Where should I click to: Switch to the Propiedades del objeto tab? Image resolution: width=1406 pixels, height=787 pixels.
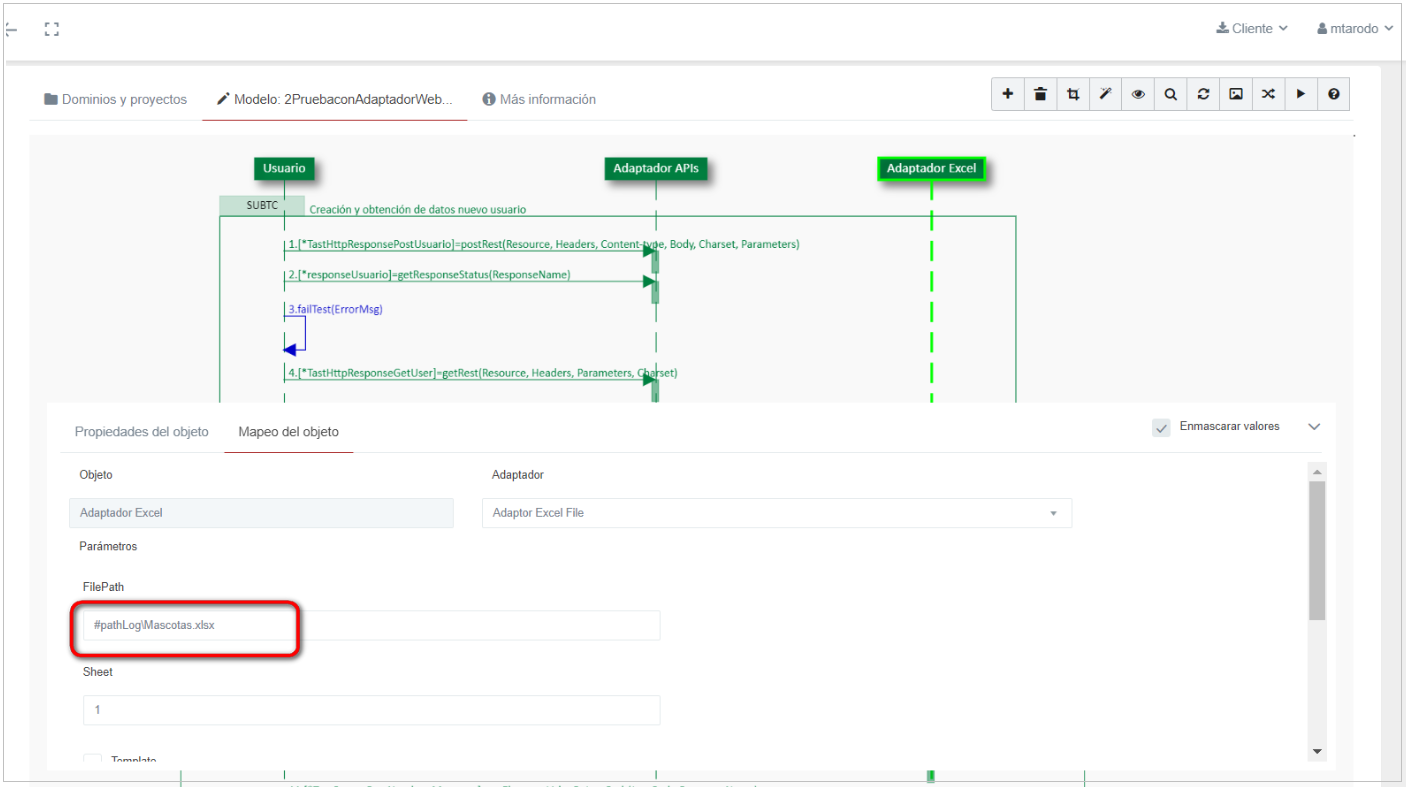(x=141, y=431)
